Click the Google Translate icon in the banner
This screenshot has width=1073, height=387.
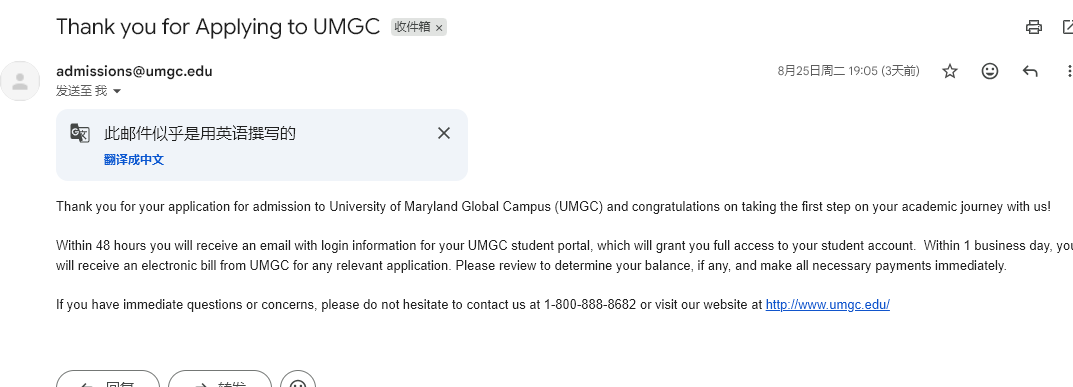click(x=80, y=133)
